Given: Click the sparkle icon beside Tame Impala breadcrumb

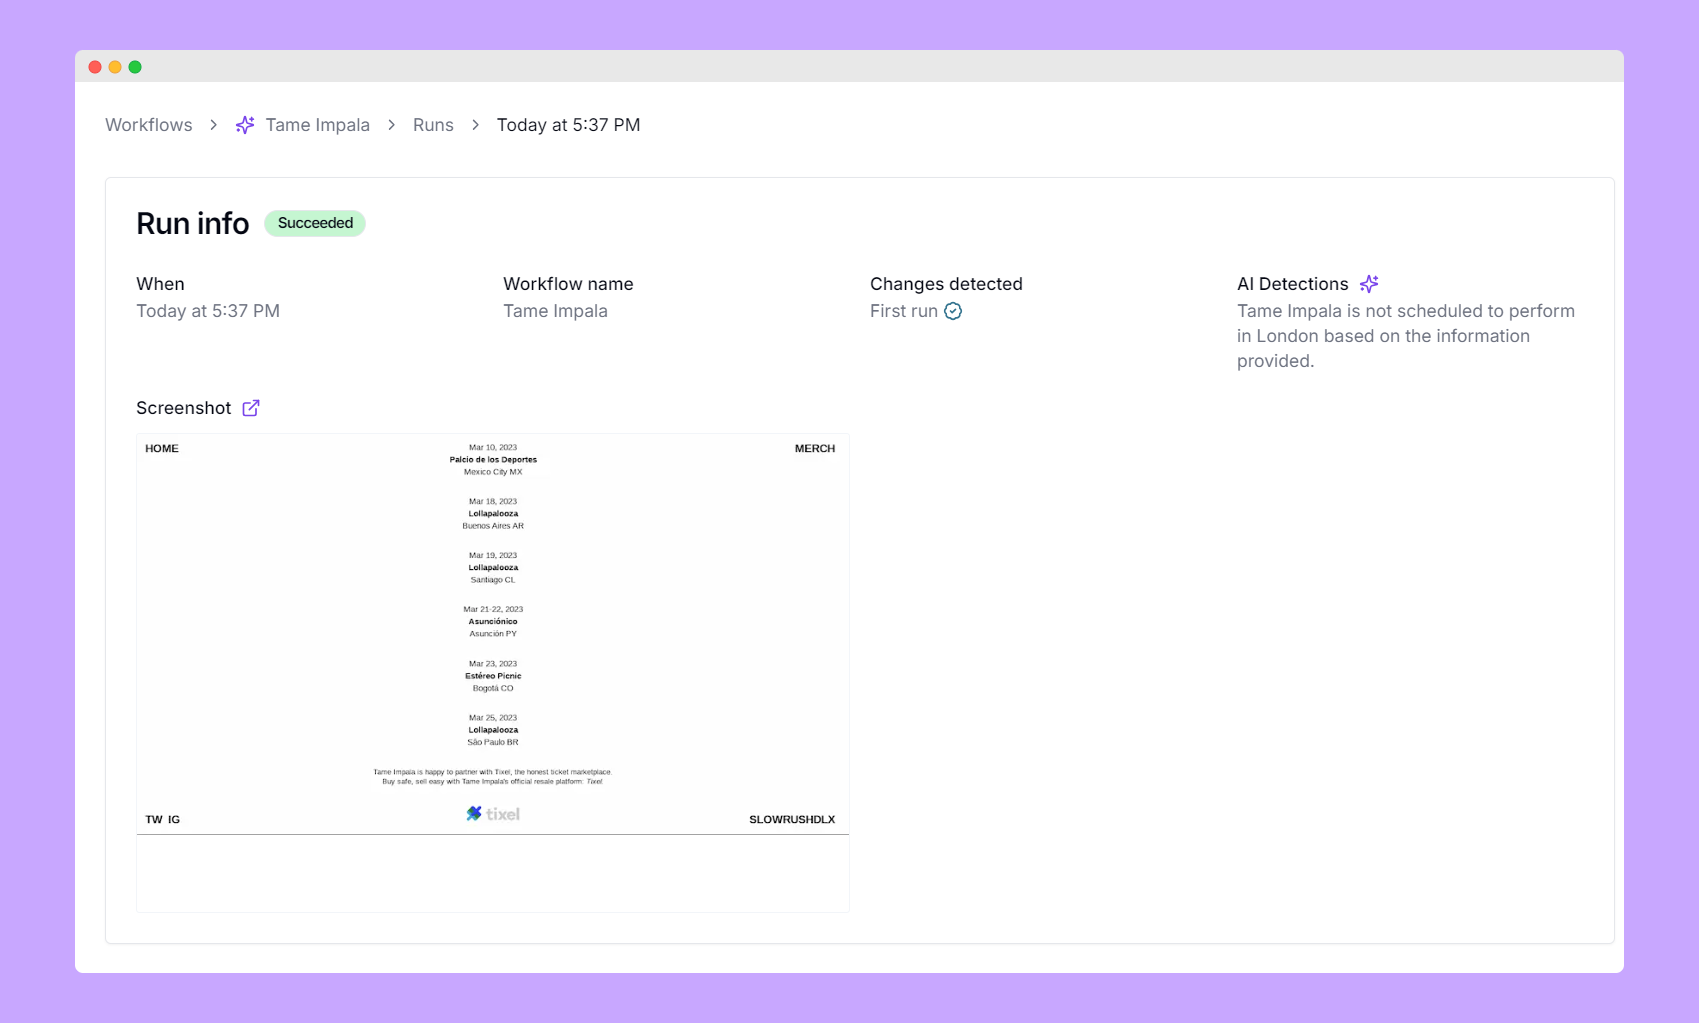Looking at the screenshot, I should click(x=245, y=125).
